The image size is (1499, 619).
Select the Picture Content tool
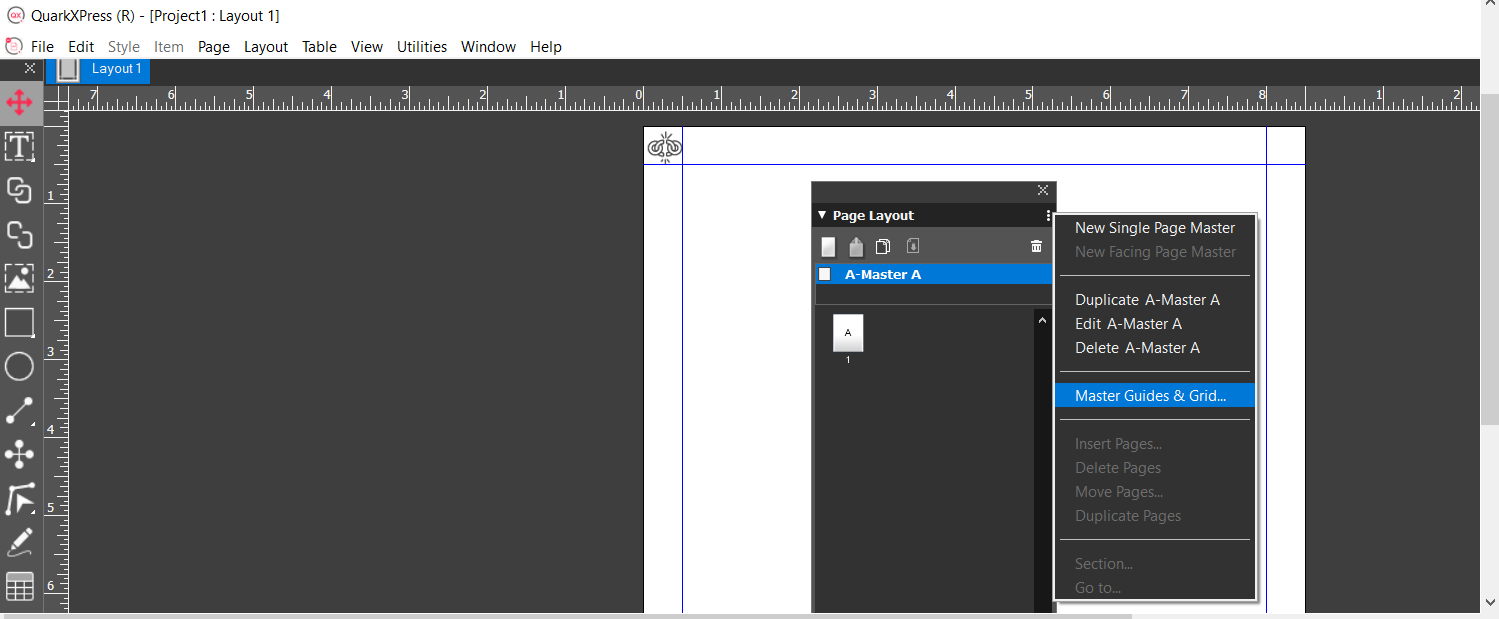coord(19,278)
